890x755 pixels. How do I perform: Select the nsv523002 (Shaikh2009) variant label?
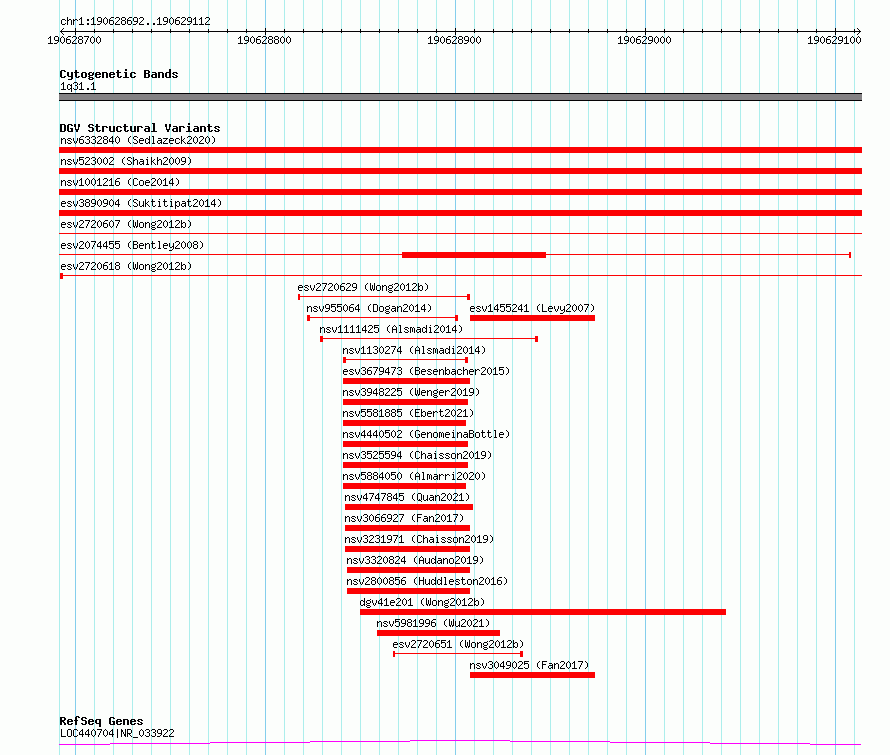tap(126, 161)
